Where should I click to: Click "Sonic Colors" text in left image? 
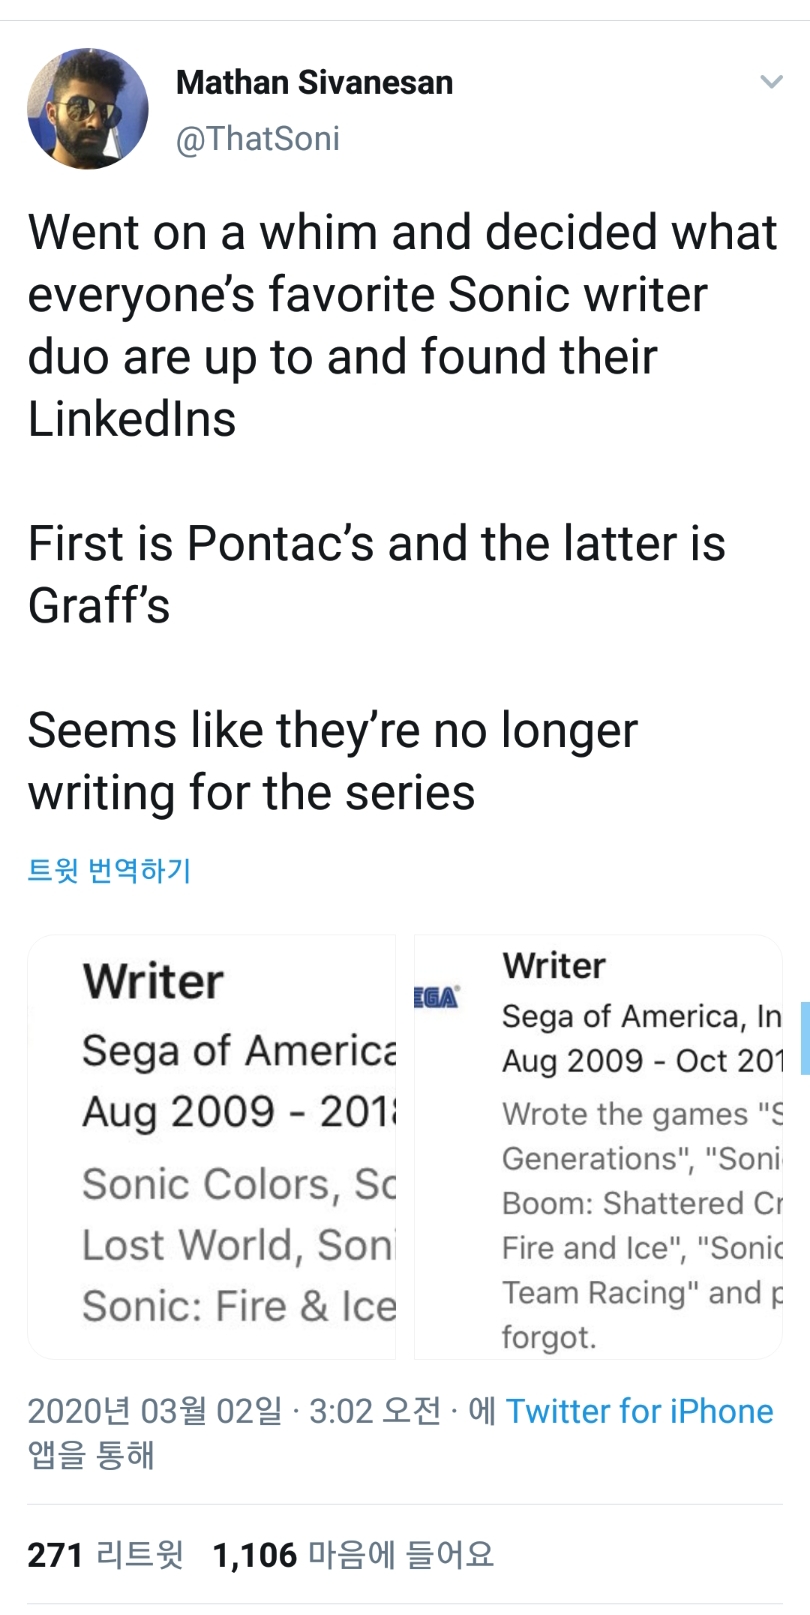click(206, 1184)
